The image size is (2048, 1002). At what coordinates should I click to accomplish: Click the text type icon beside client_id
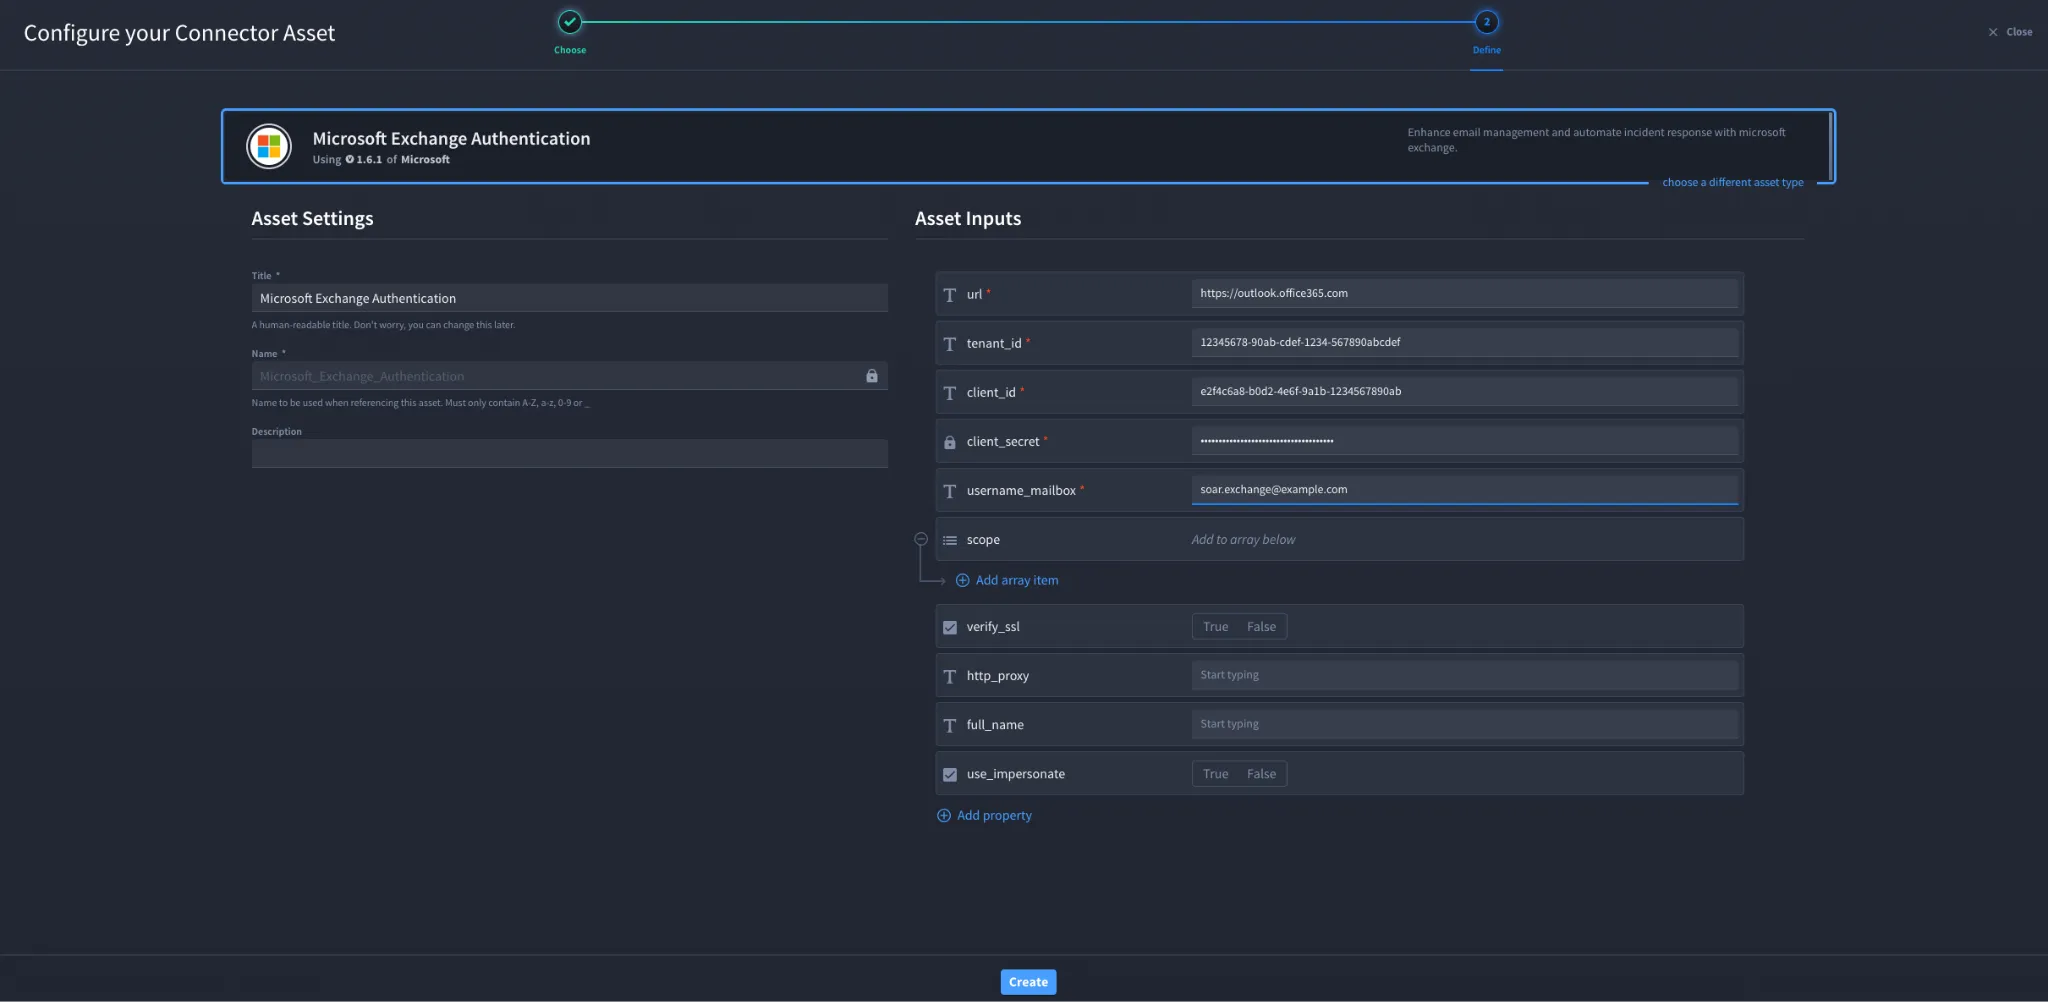coord(950,393)
